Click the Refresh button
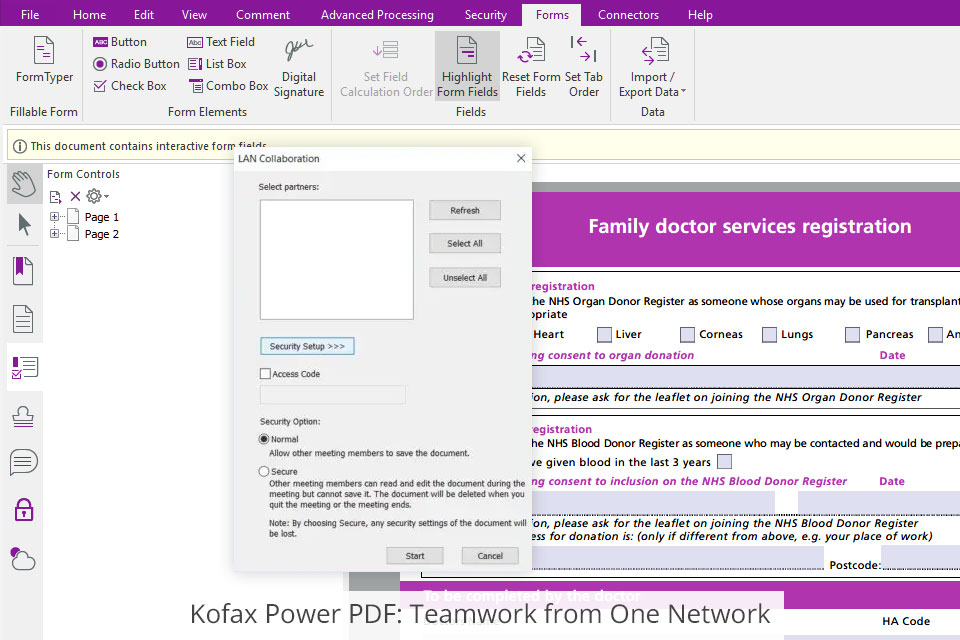960x640 pixels. pyautogui.click(x=465, y=210)
